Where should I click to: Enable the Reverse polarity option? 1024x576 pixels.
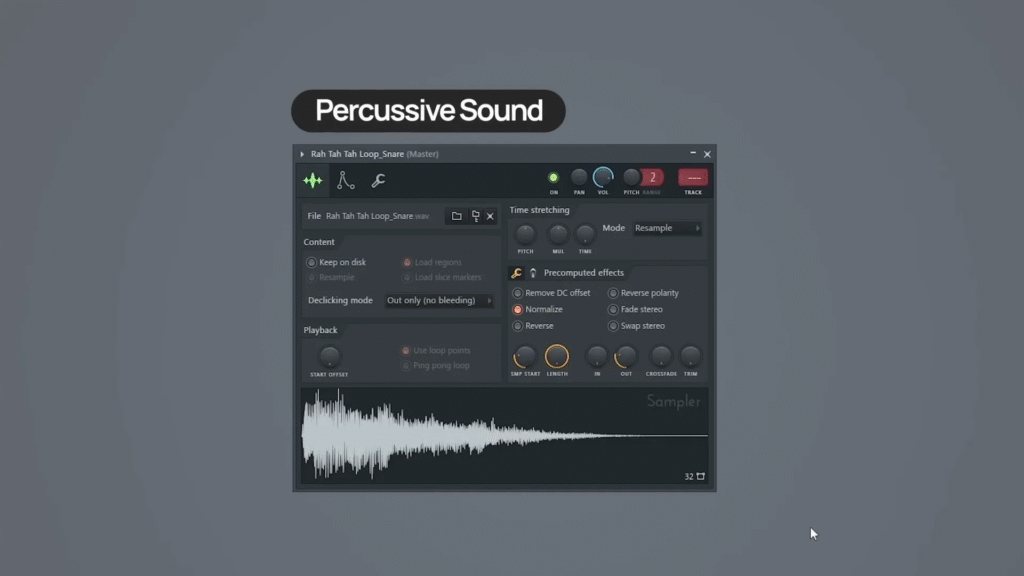tap(613, 294)
